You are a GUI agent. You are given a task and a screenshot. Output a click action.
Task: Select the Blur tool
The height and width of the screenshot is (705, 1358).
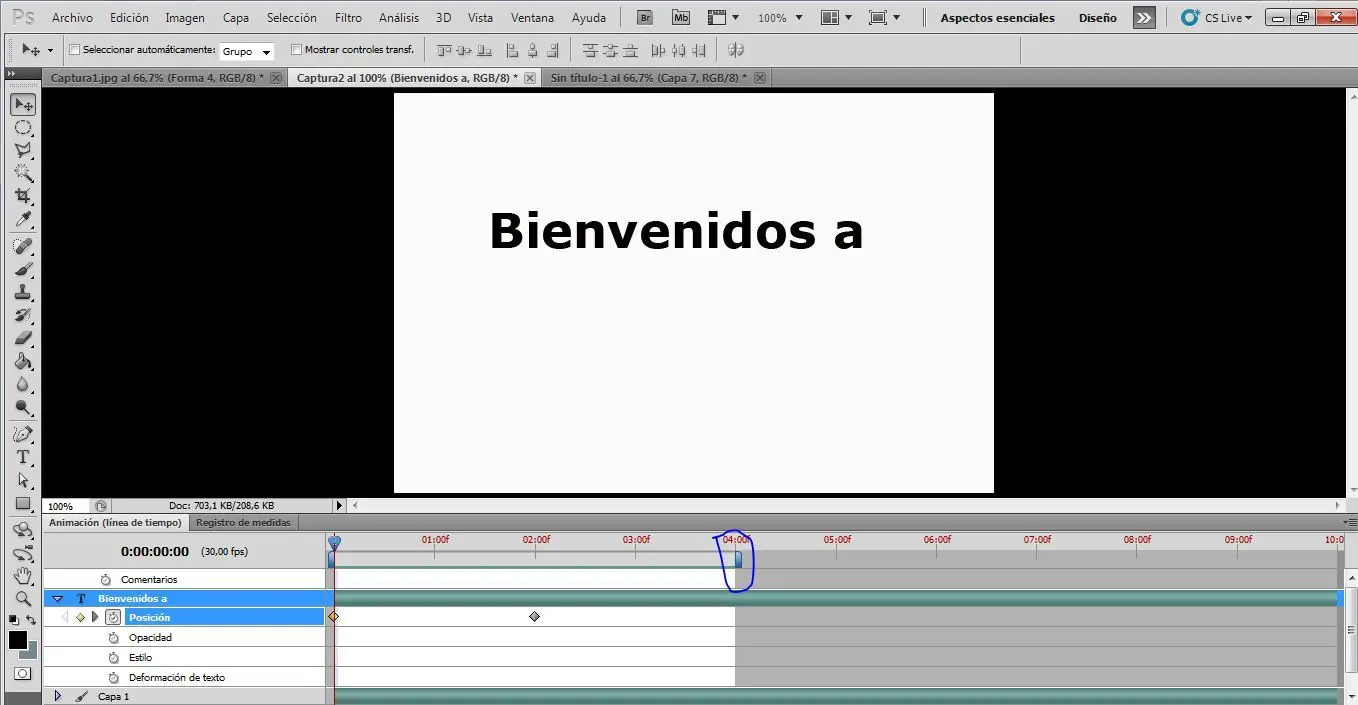coord(23,385)
